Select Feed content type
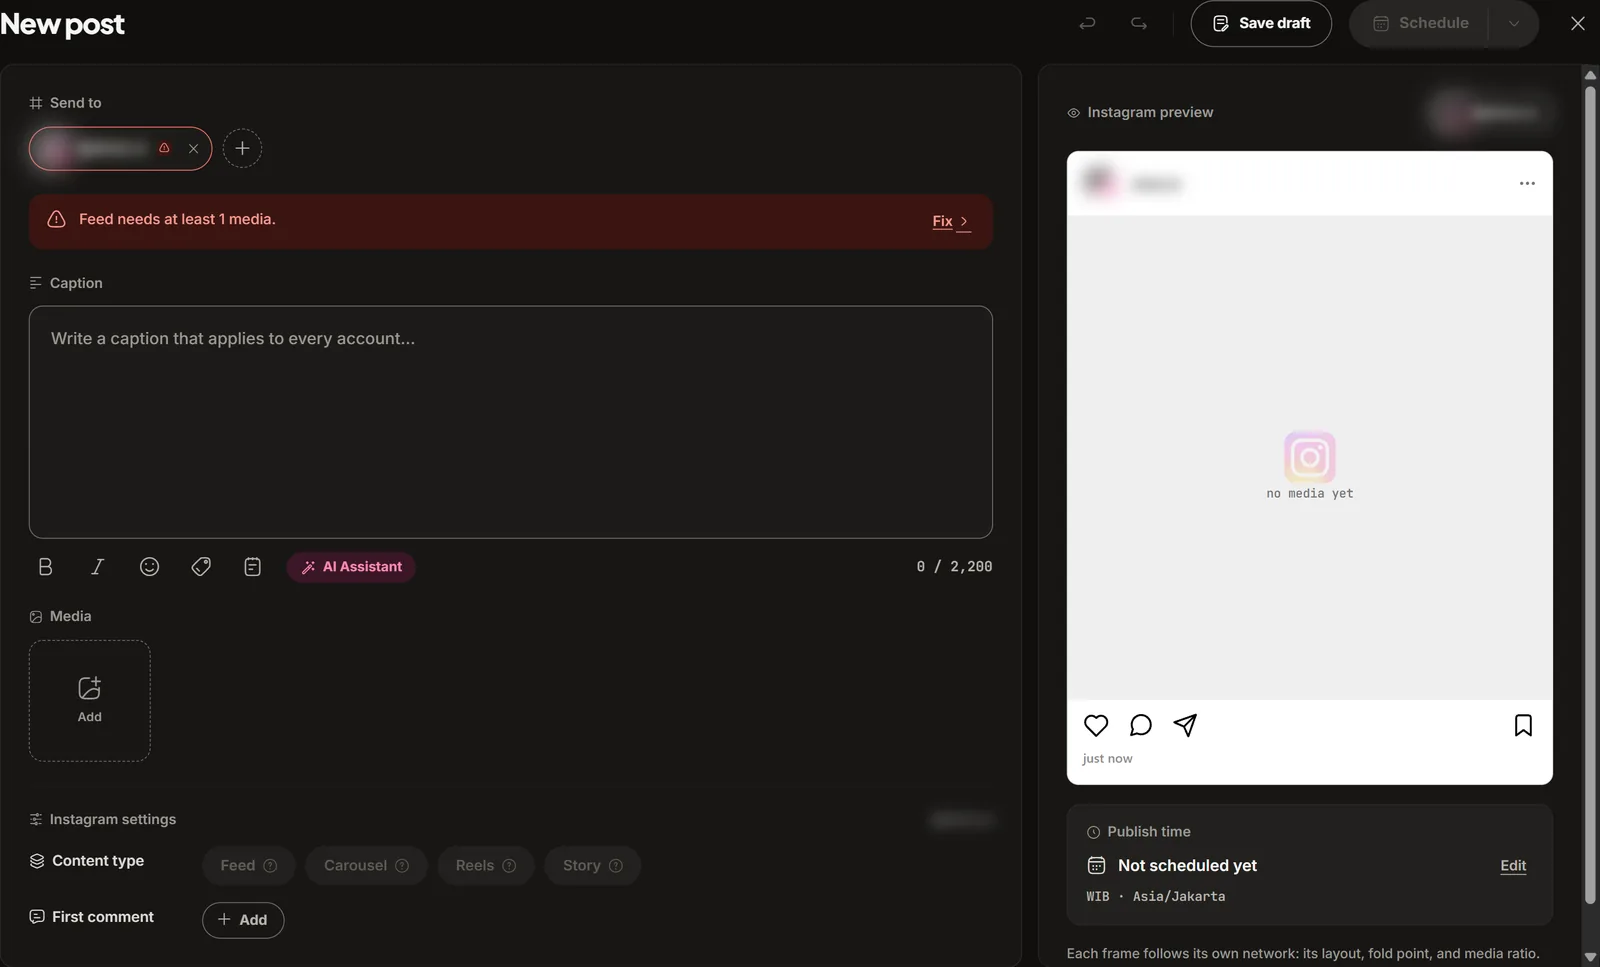Screen dimensions: 1600x967 (x=249, y=866)
